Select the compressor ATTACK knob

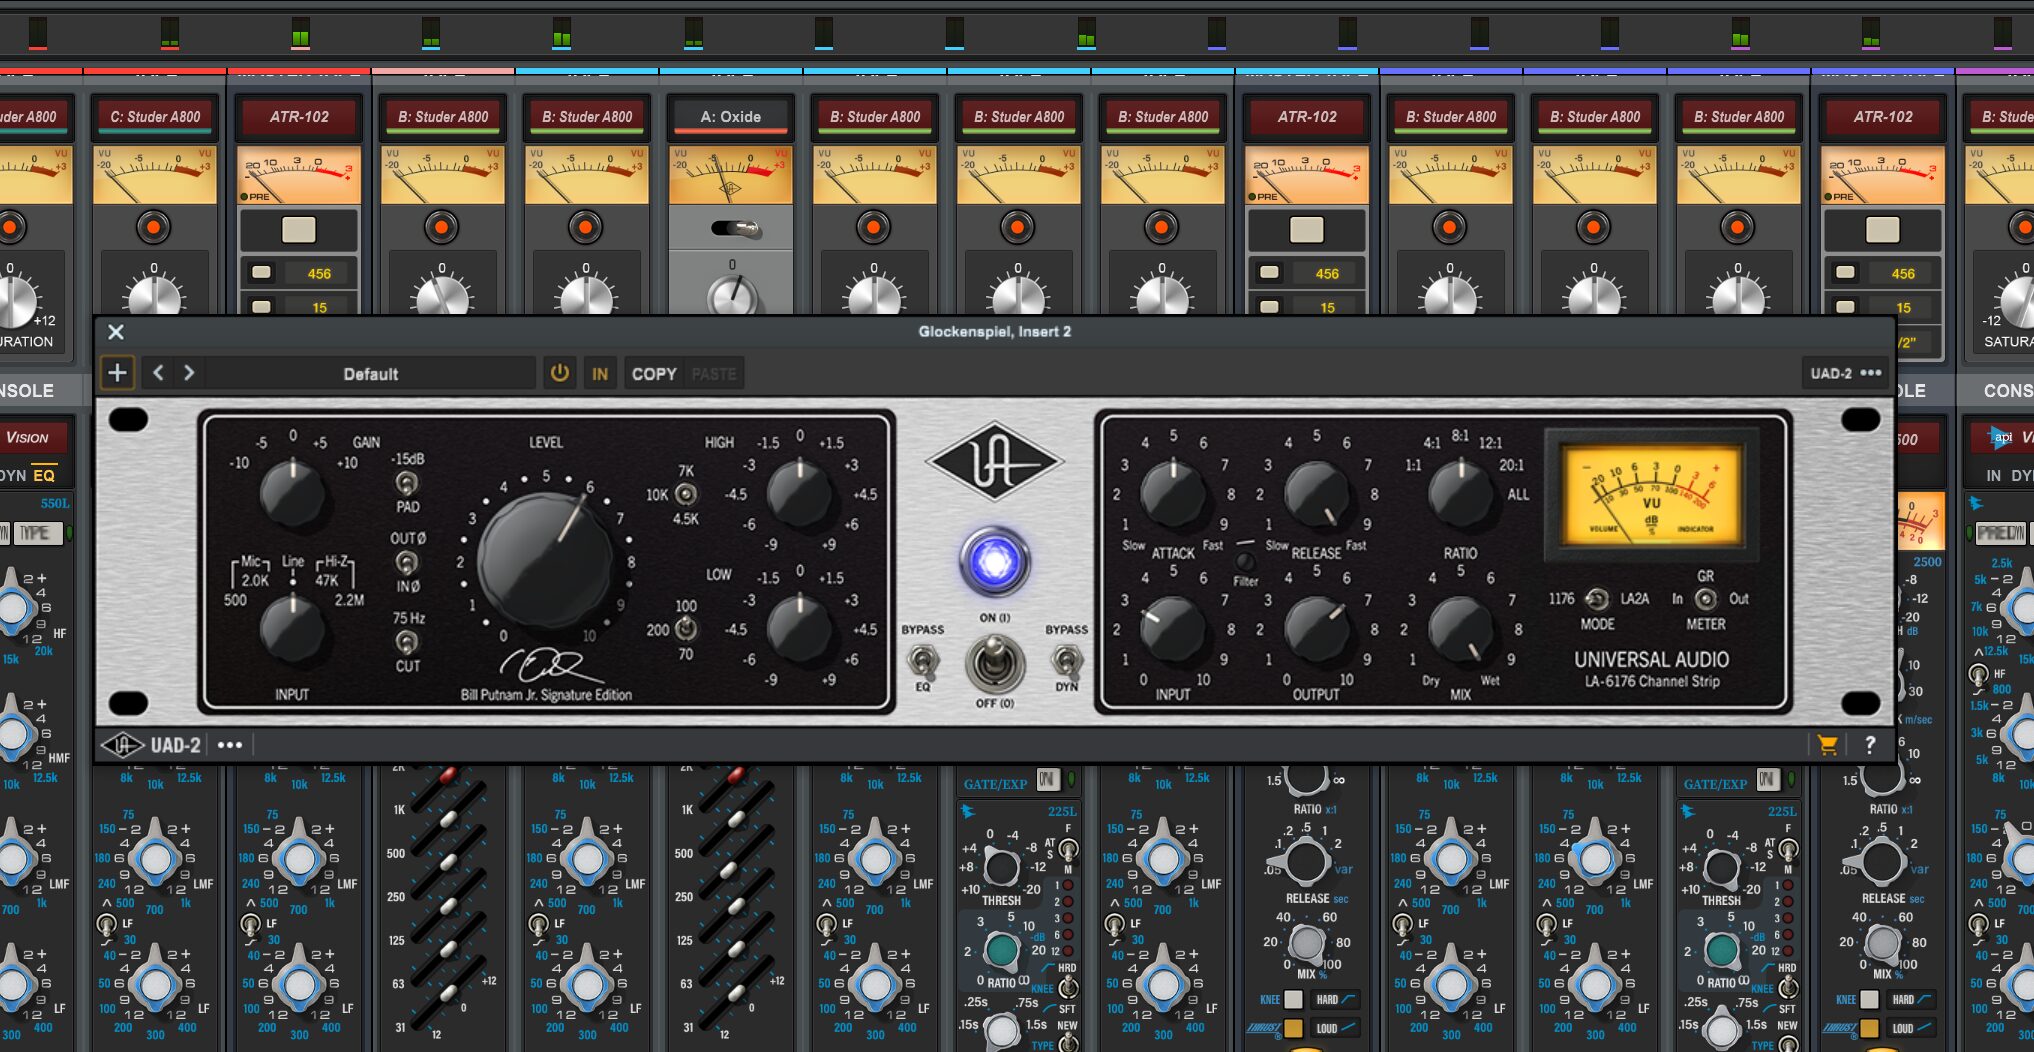[1172, 494]
